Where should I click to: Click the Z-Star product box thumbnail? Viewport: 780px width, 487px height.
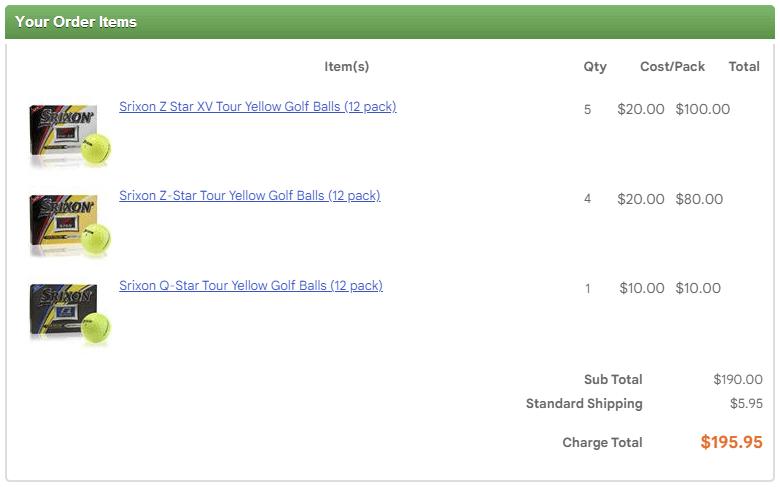click(68, 224)
